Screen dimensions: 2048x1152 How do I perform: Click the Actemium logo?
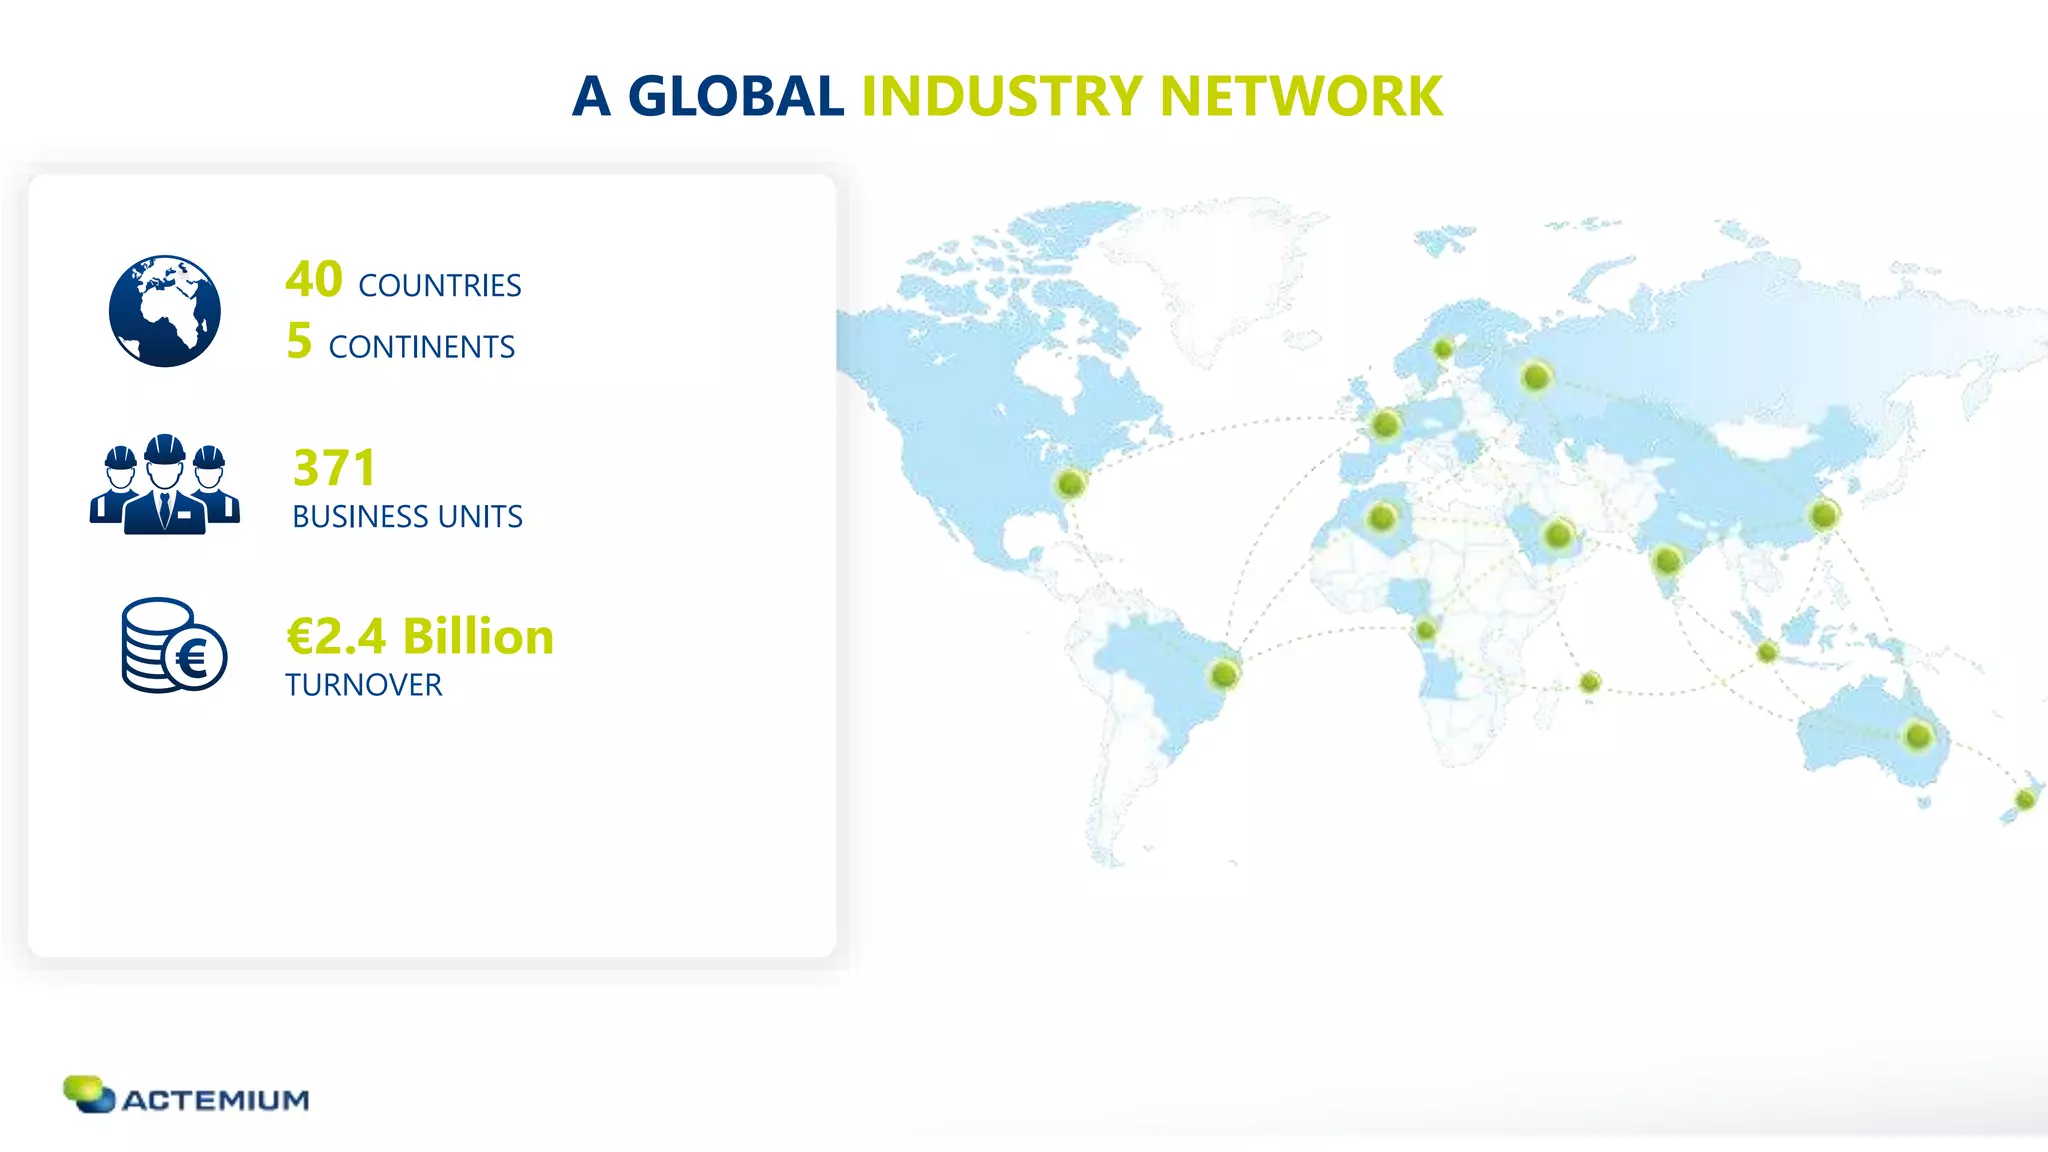coord(186,1096)
